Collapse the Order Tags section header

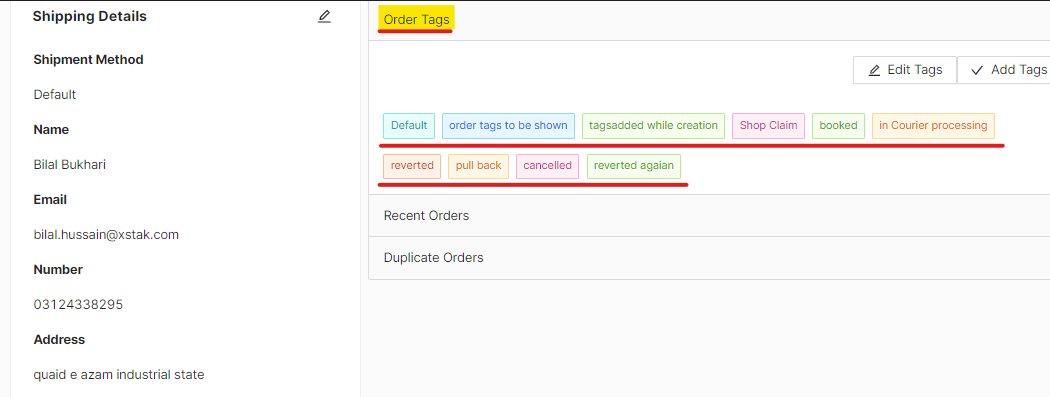click(709, 20)
